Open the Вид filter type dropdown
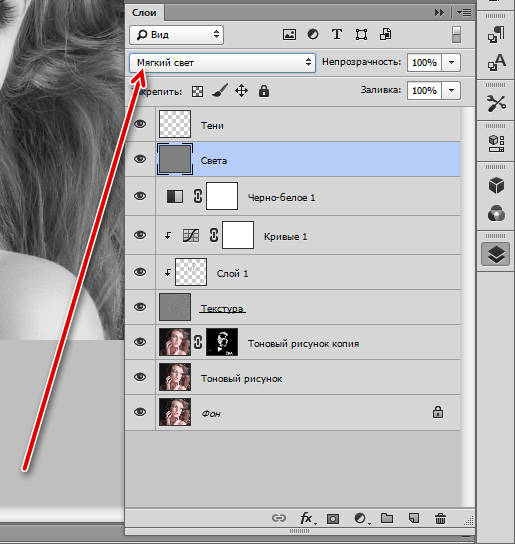The width and height of the screenshot is (515, 544). (x=176, y=35)
